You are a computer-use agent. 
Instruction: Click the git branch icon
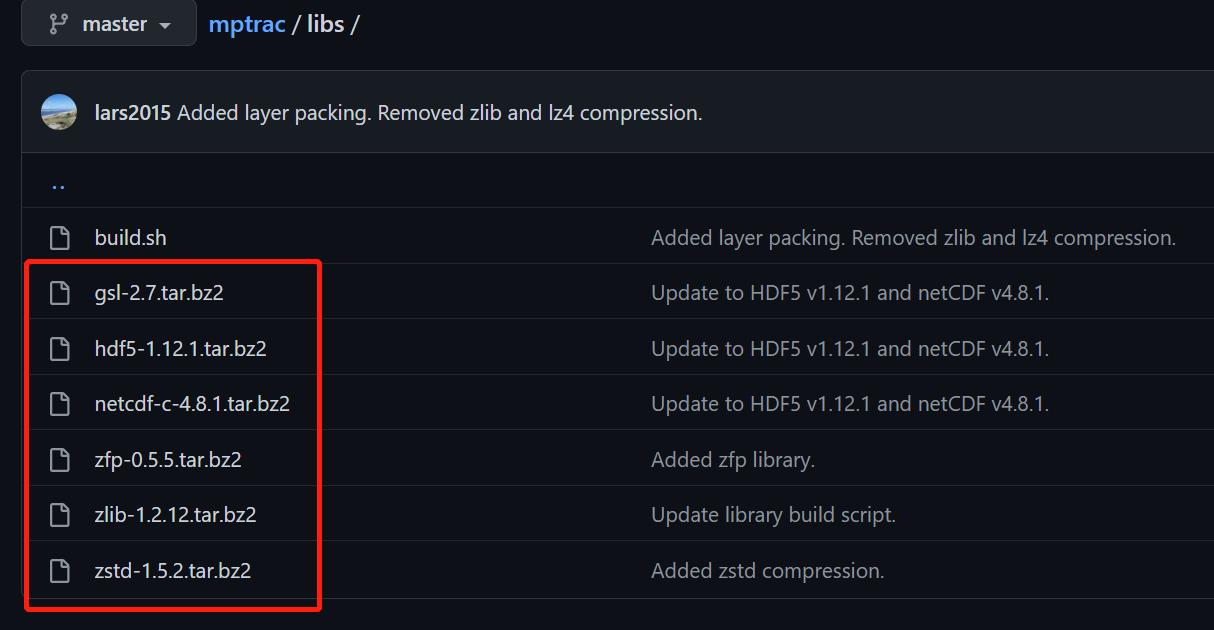(x=60, y=24)
